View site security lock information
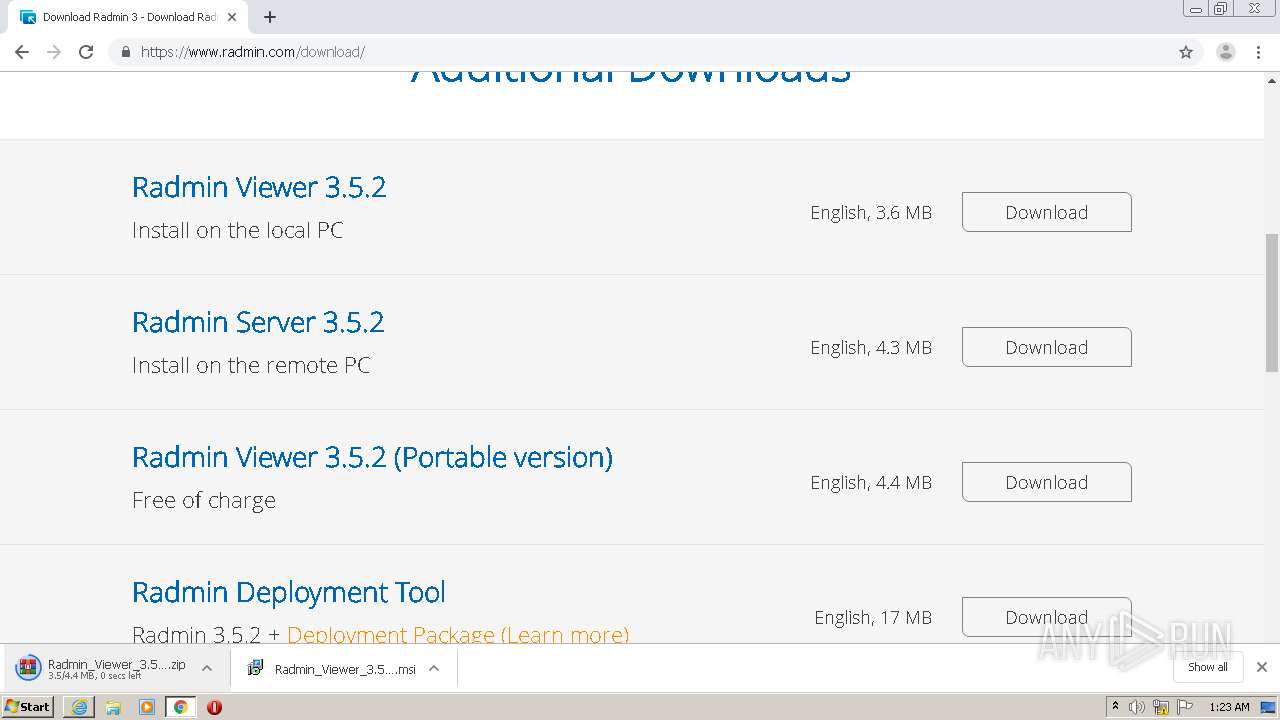The image size is (1280, 720). [x=125, y=52]
